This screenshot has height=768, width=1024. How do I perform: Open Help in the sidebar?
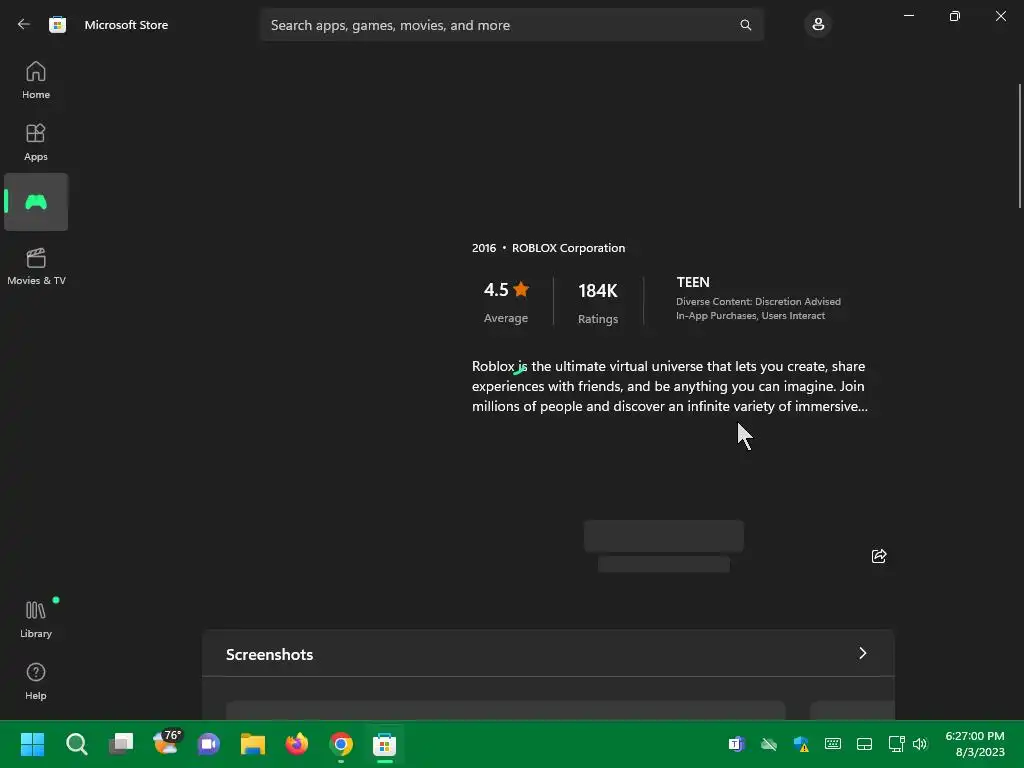point(36,682)
